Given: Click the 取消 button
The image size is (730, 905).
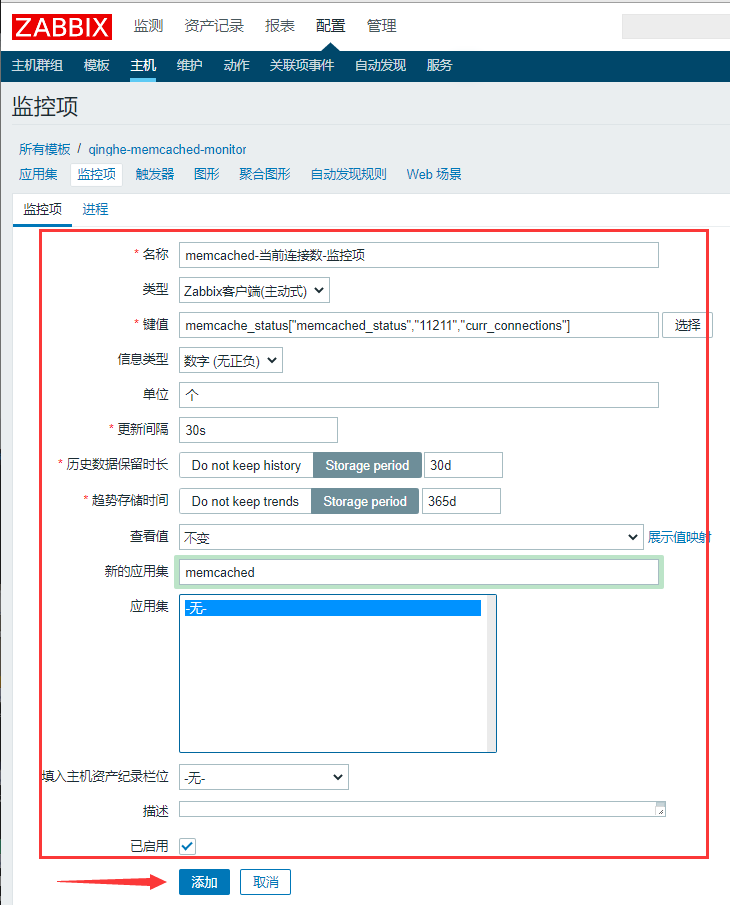Looking at the screenshot, I should tap(265, 882).
